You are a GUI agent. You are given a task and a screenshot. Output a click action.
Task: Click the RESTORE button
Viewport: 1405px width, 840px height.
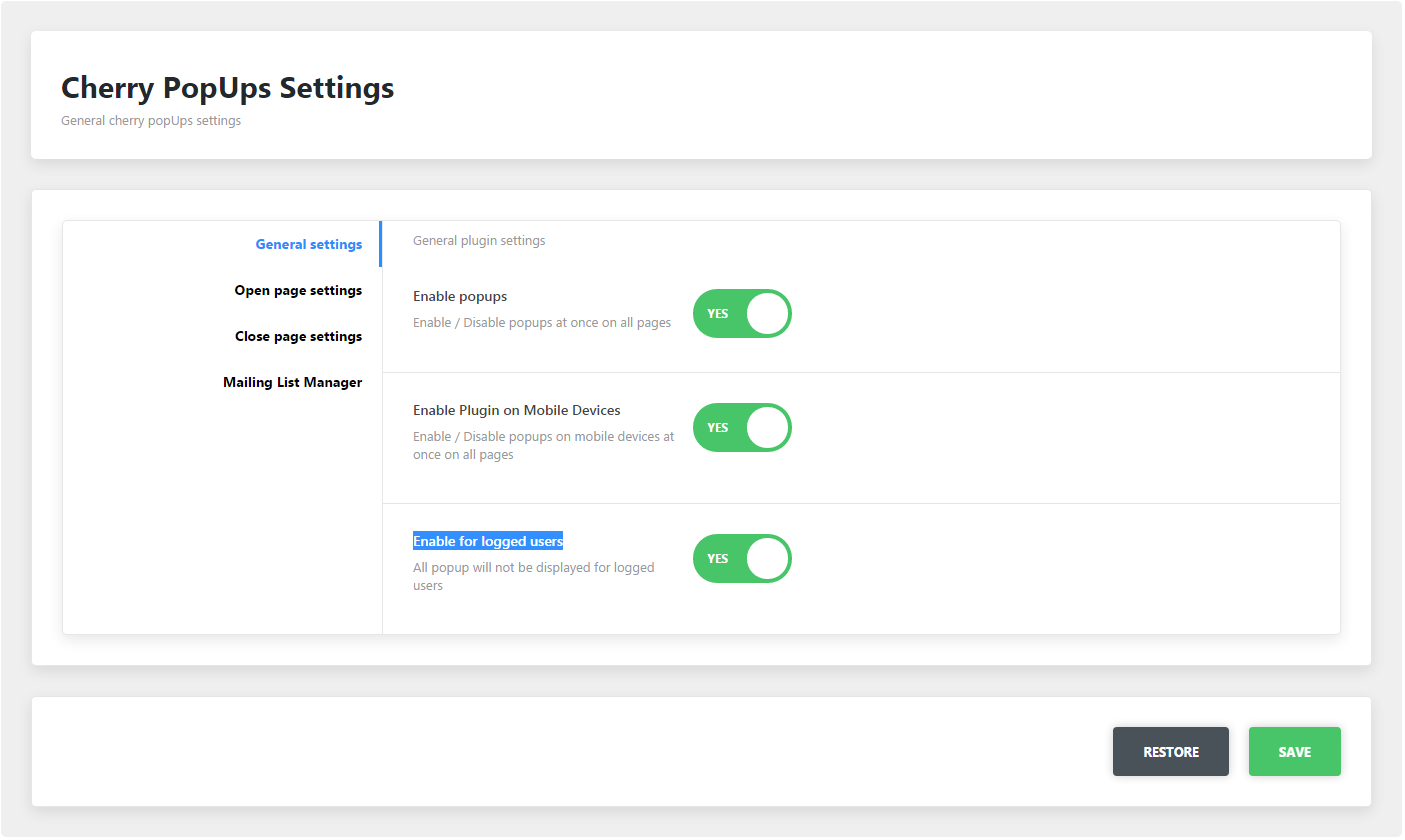[x=1170, y=752]
